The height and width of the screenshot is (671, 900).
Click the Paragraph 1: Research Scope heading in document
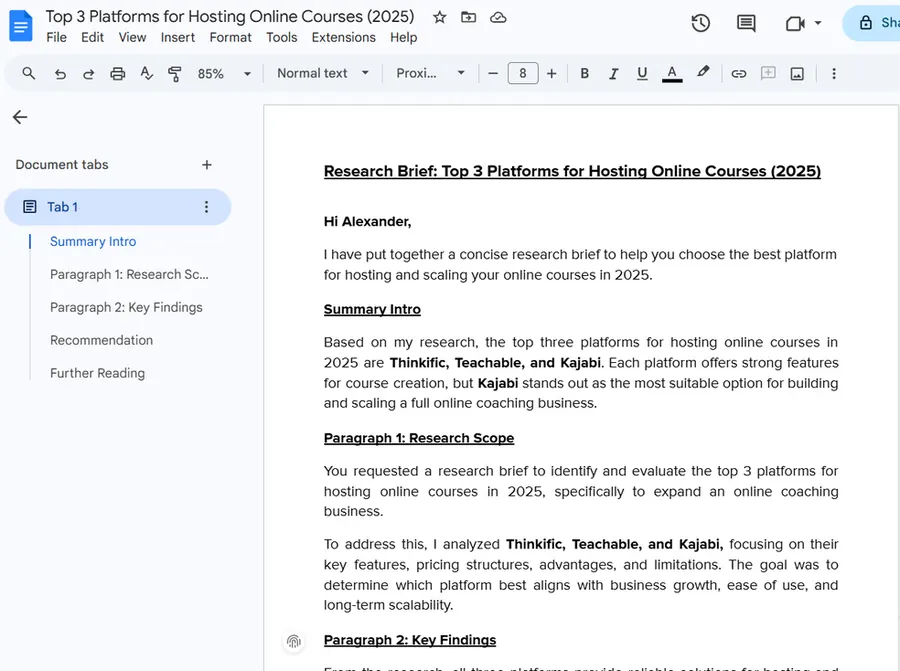click(x=419, y=438)
